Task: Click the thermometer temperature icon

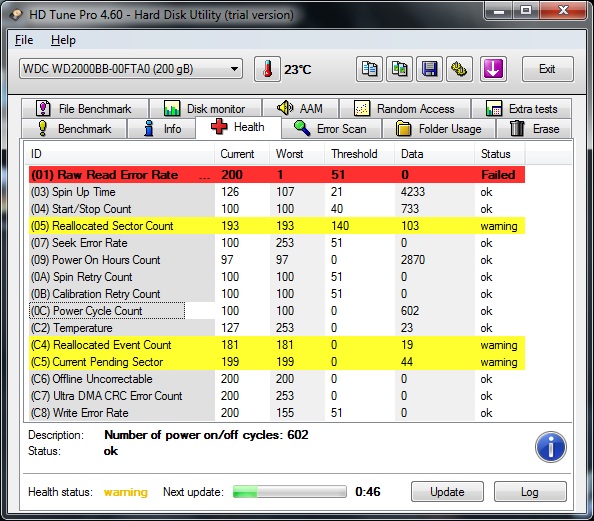Action: (267, 69)
